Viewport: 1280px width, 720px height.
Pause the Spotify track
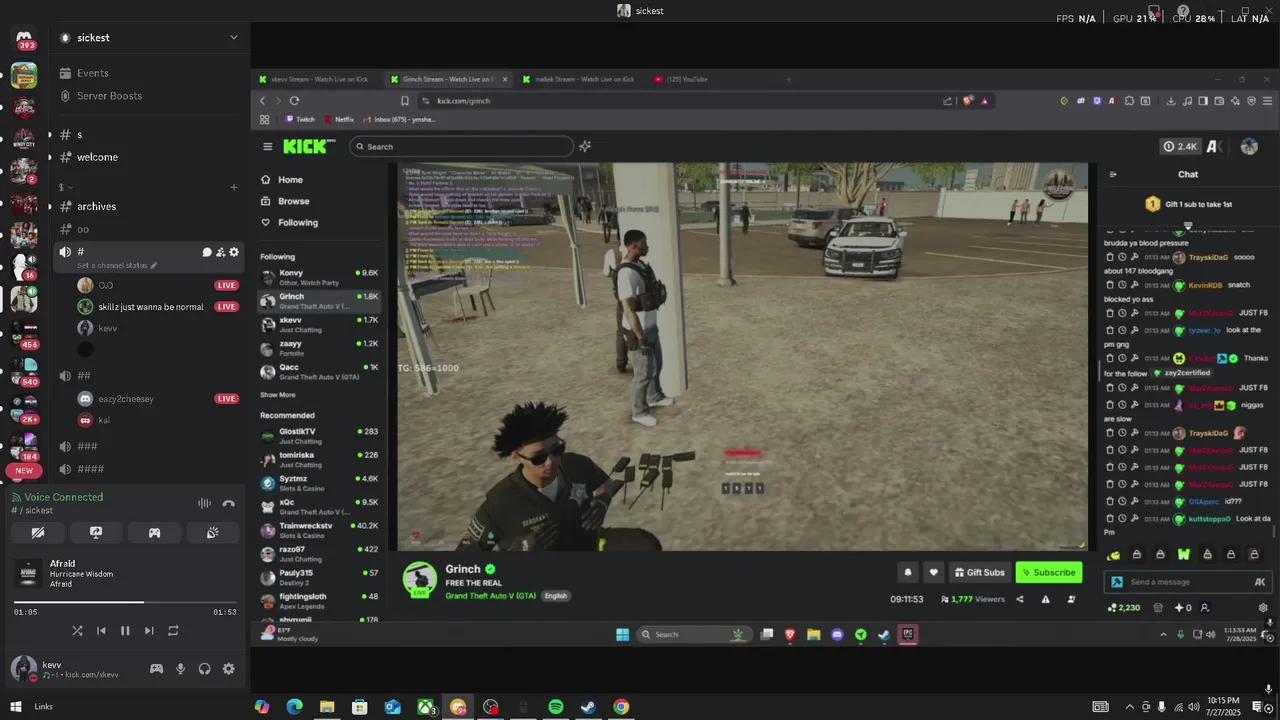(125, 631)
